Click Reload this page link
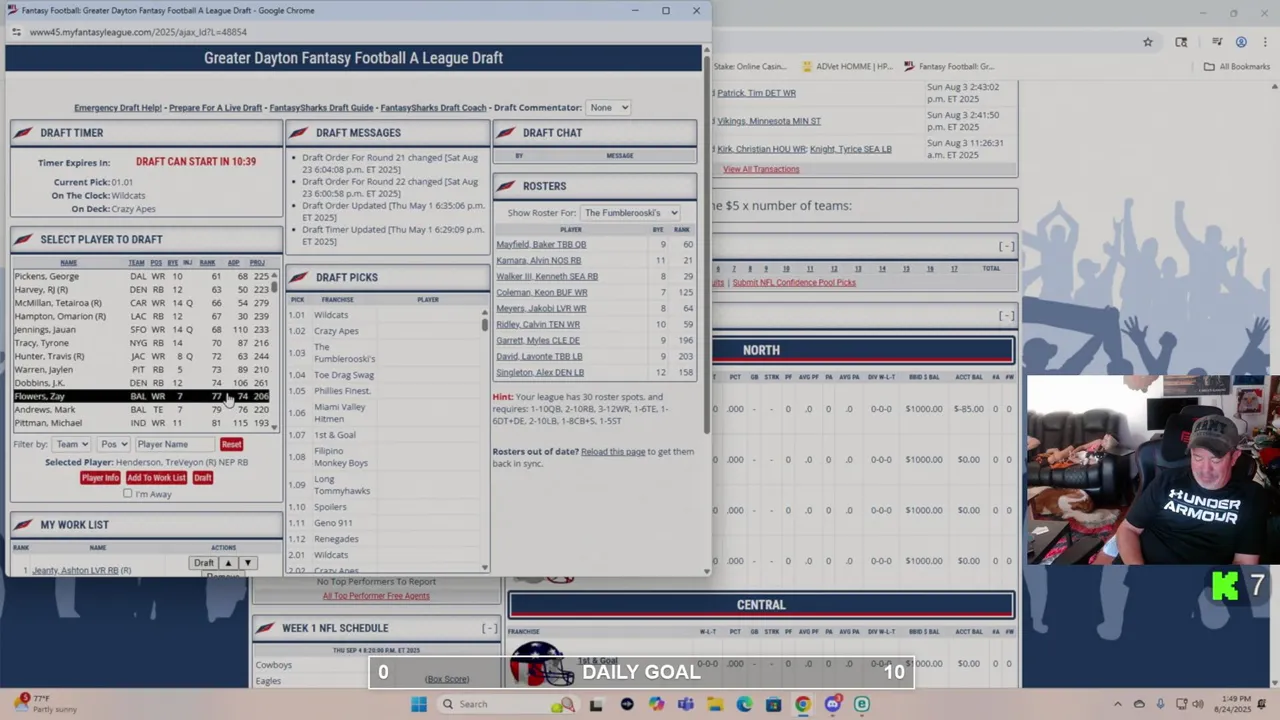The height and width of the screenshot is (720, 1280). [613, 452]
